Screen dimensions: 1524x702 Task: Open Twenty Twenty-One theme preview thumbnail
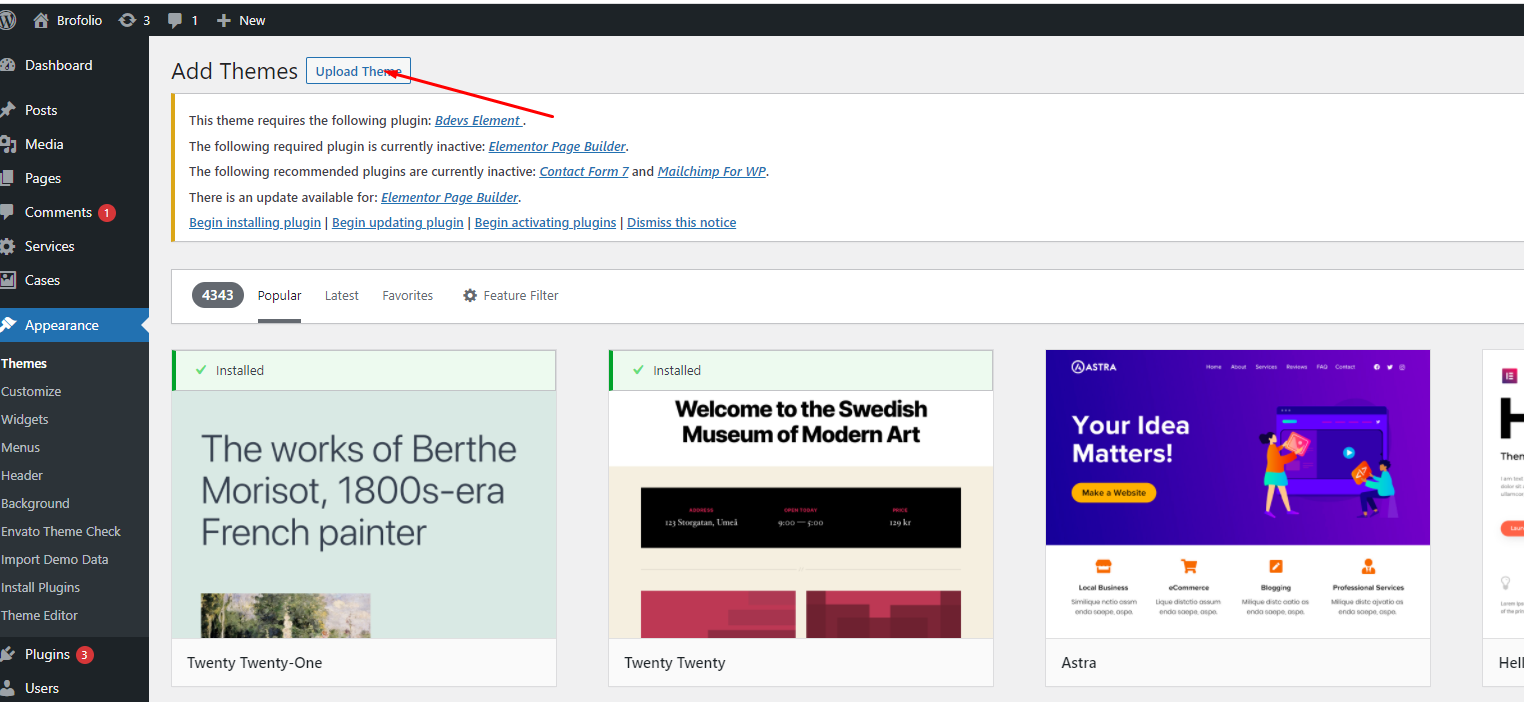point(364,494)
